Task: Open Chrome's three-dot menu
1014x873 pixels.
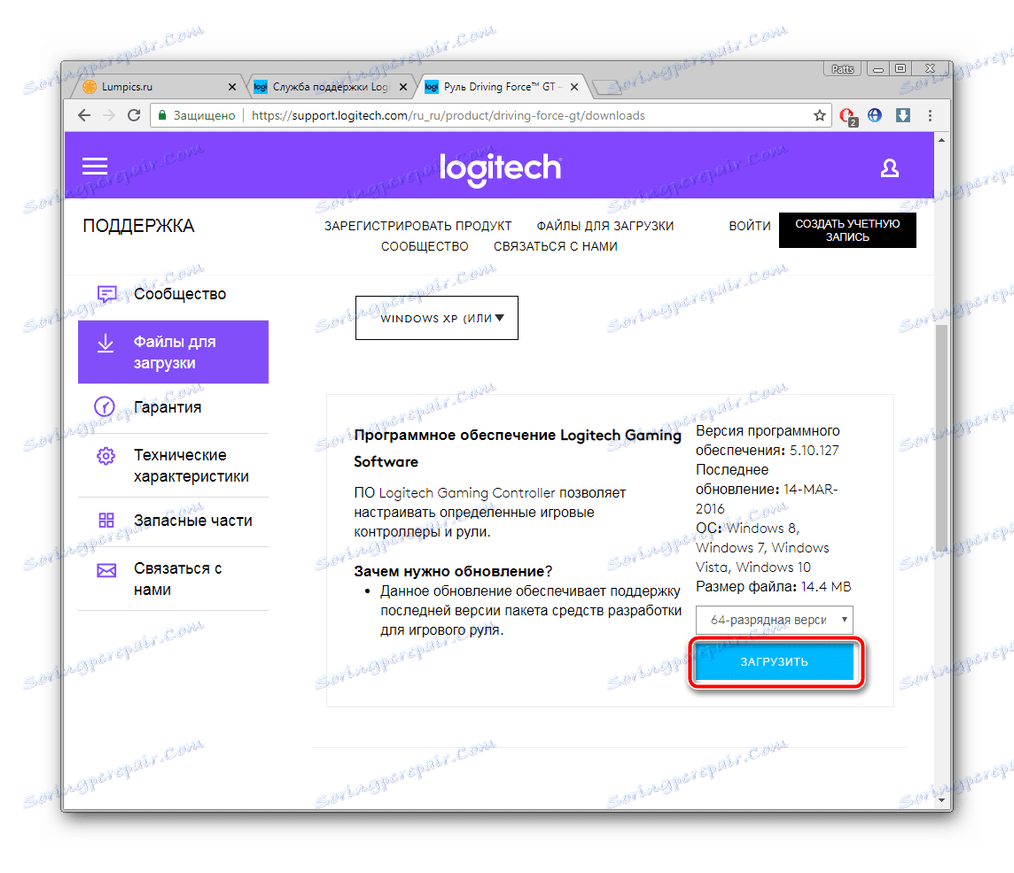Action: click(930, 116)
